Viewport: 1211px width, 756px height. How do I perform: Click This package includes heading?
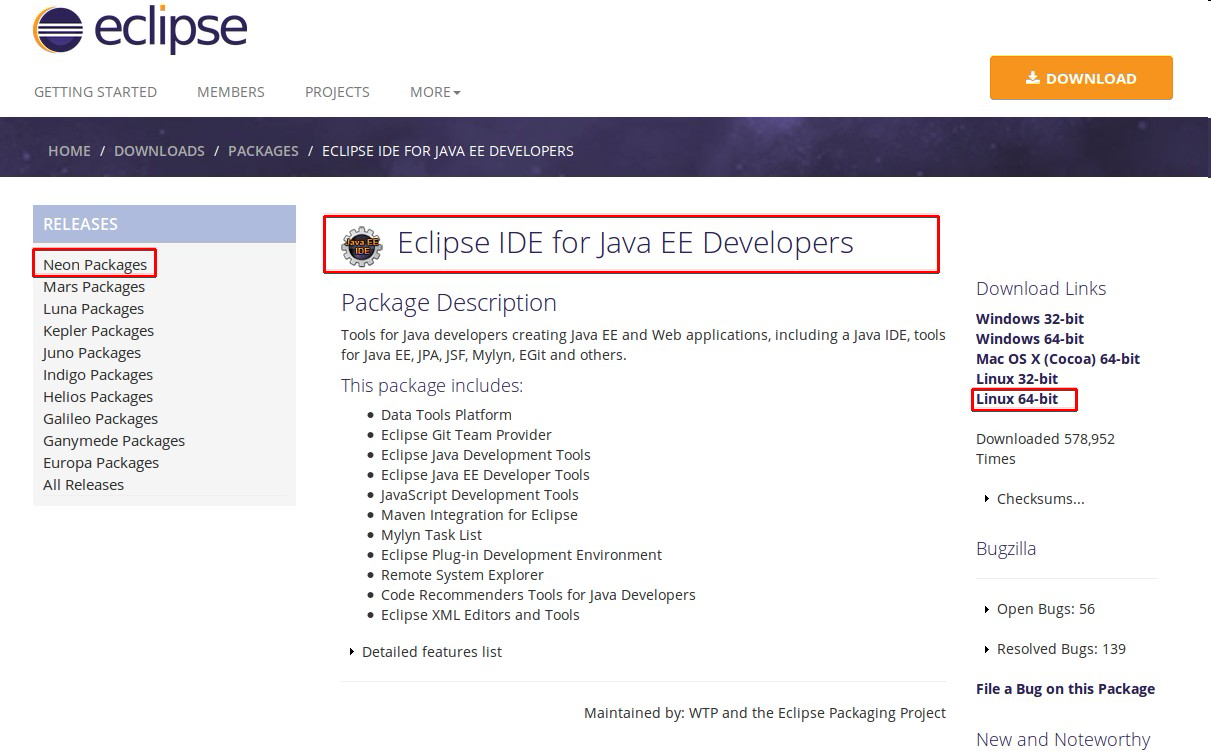pos(432,386)
